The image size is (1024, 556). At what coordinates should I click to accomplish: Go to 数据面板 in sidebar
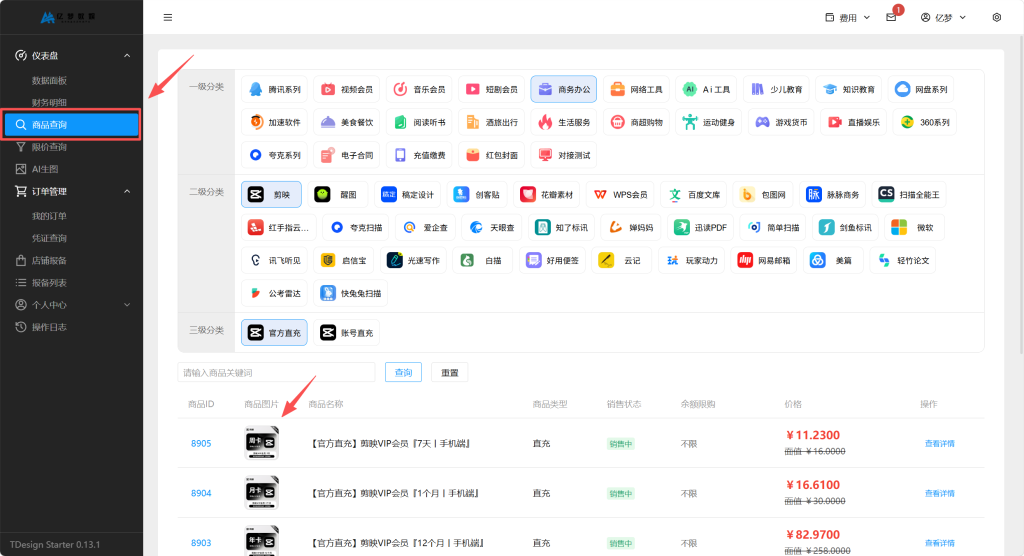[50, 80]
